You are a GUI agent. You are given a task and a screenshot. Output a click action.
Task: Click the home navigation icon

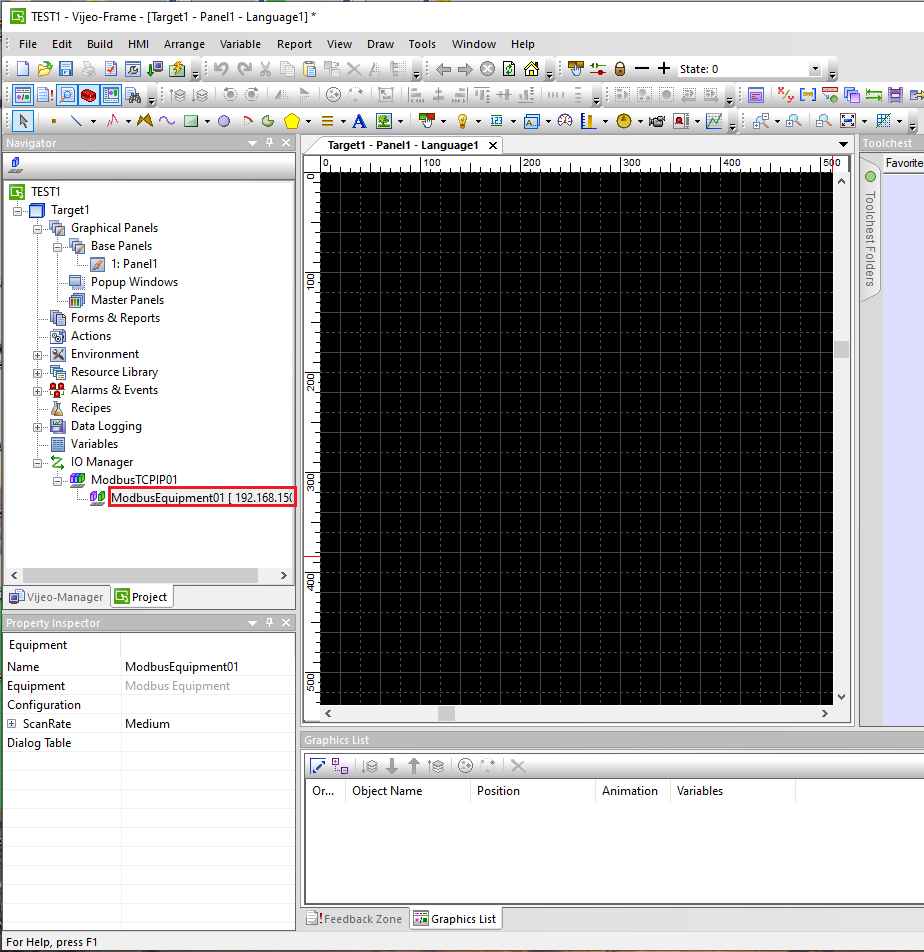coord(532,69)
